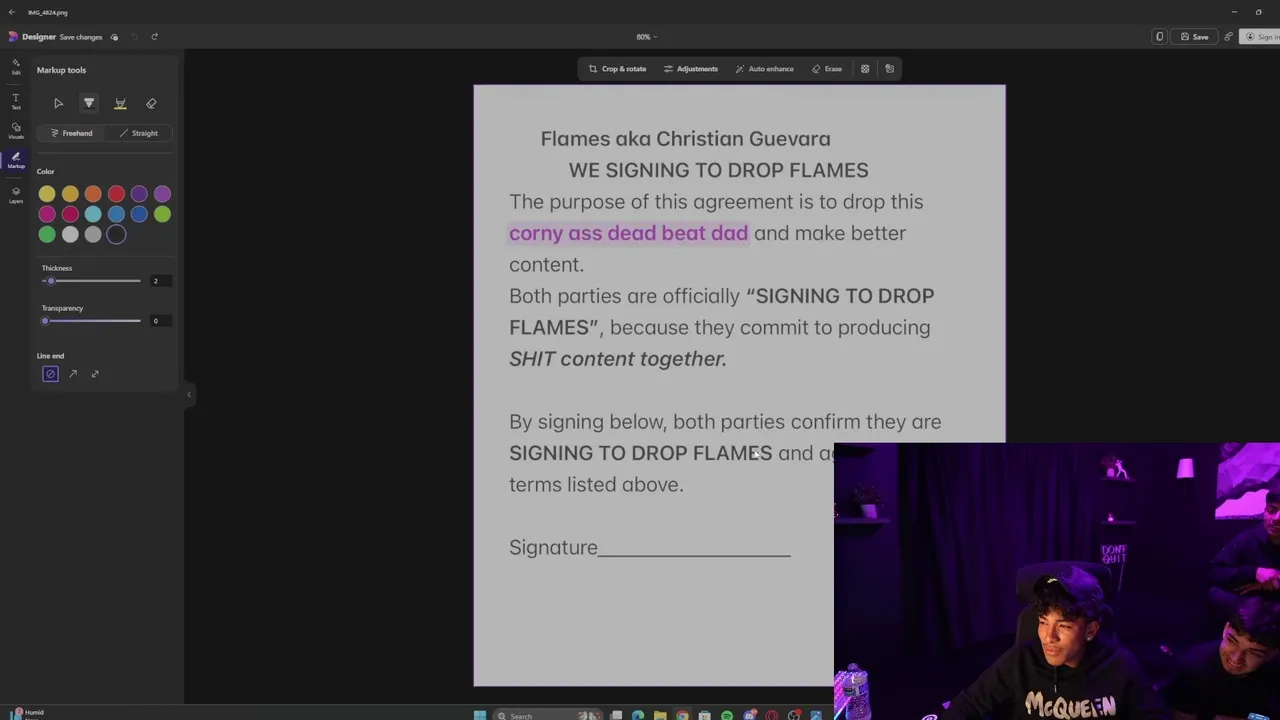Click the device icon left of Save
Image resolution: width=1280 pixels, height=720 pixels.
(1159, 37)
